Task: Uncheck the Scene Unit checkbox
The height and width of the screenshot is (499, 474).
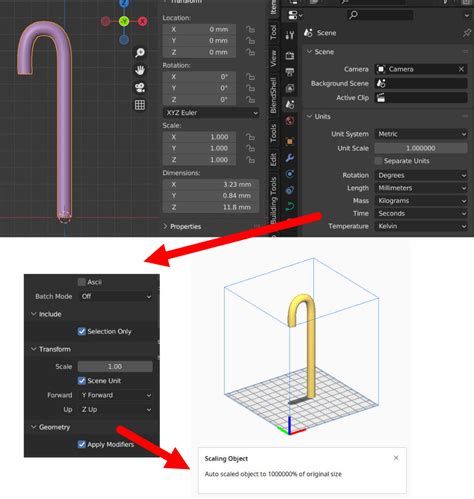Action: [x=82, y=381]
